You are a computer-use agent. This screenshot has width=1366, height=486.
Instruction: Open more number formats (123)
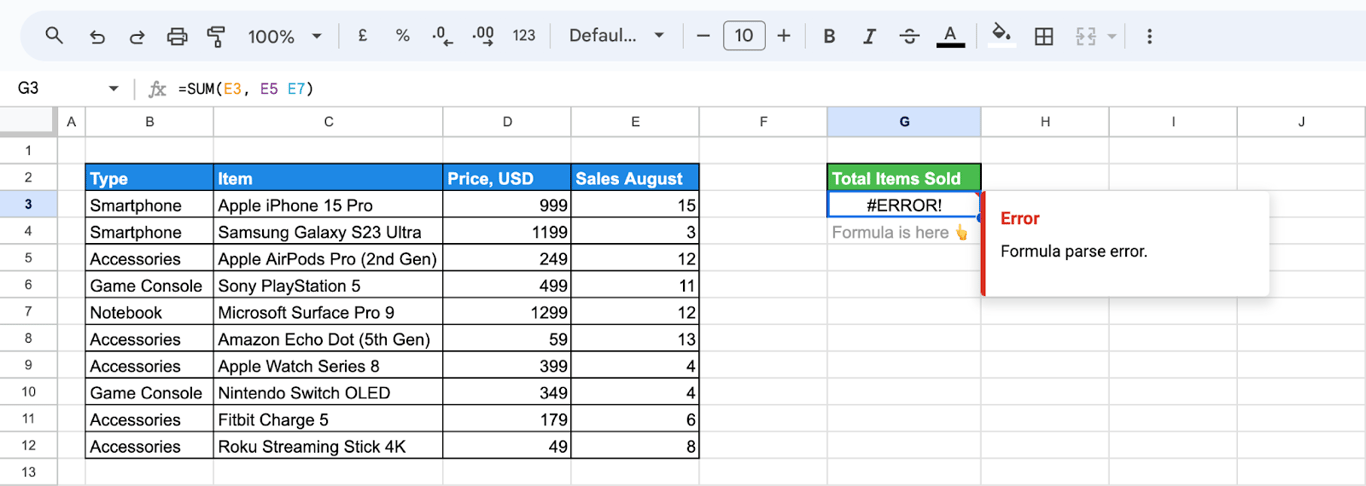(524, 36)
